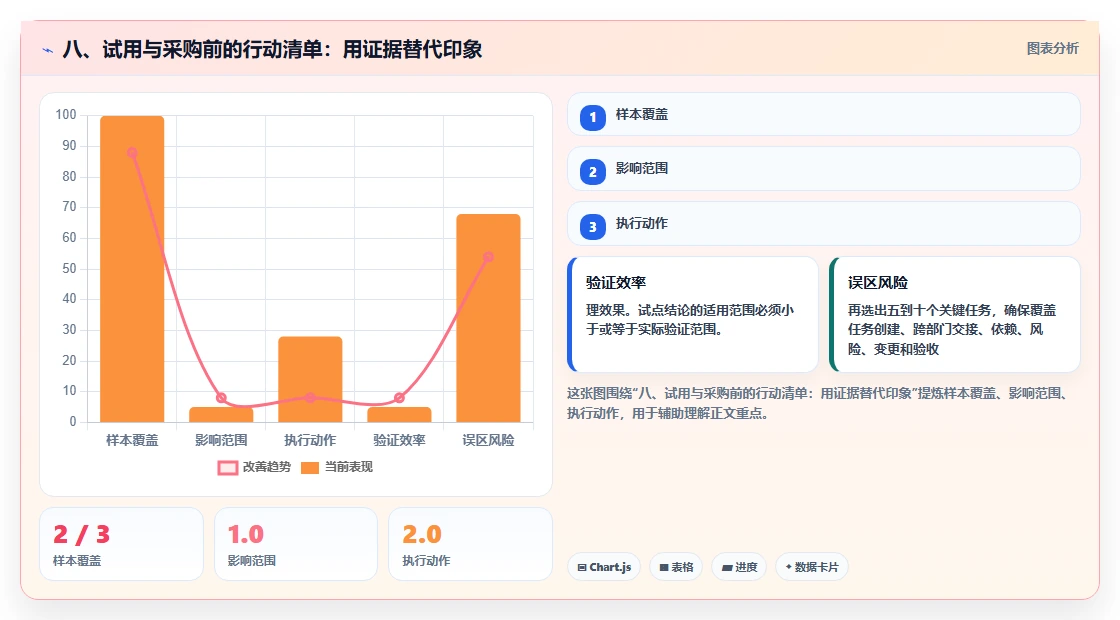The image size is (1120, 620).
Task: Click the 2.0 执行动作 stat card
Action: pyautogui.click(x=470, y=544)
